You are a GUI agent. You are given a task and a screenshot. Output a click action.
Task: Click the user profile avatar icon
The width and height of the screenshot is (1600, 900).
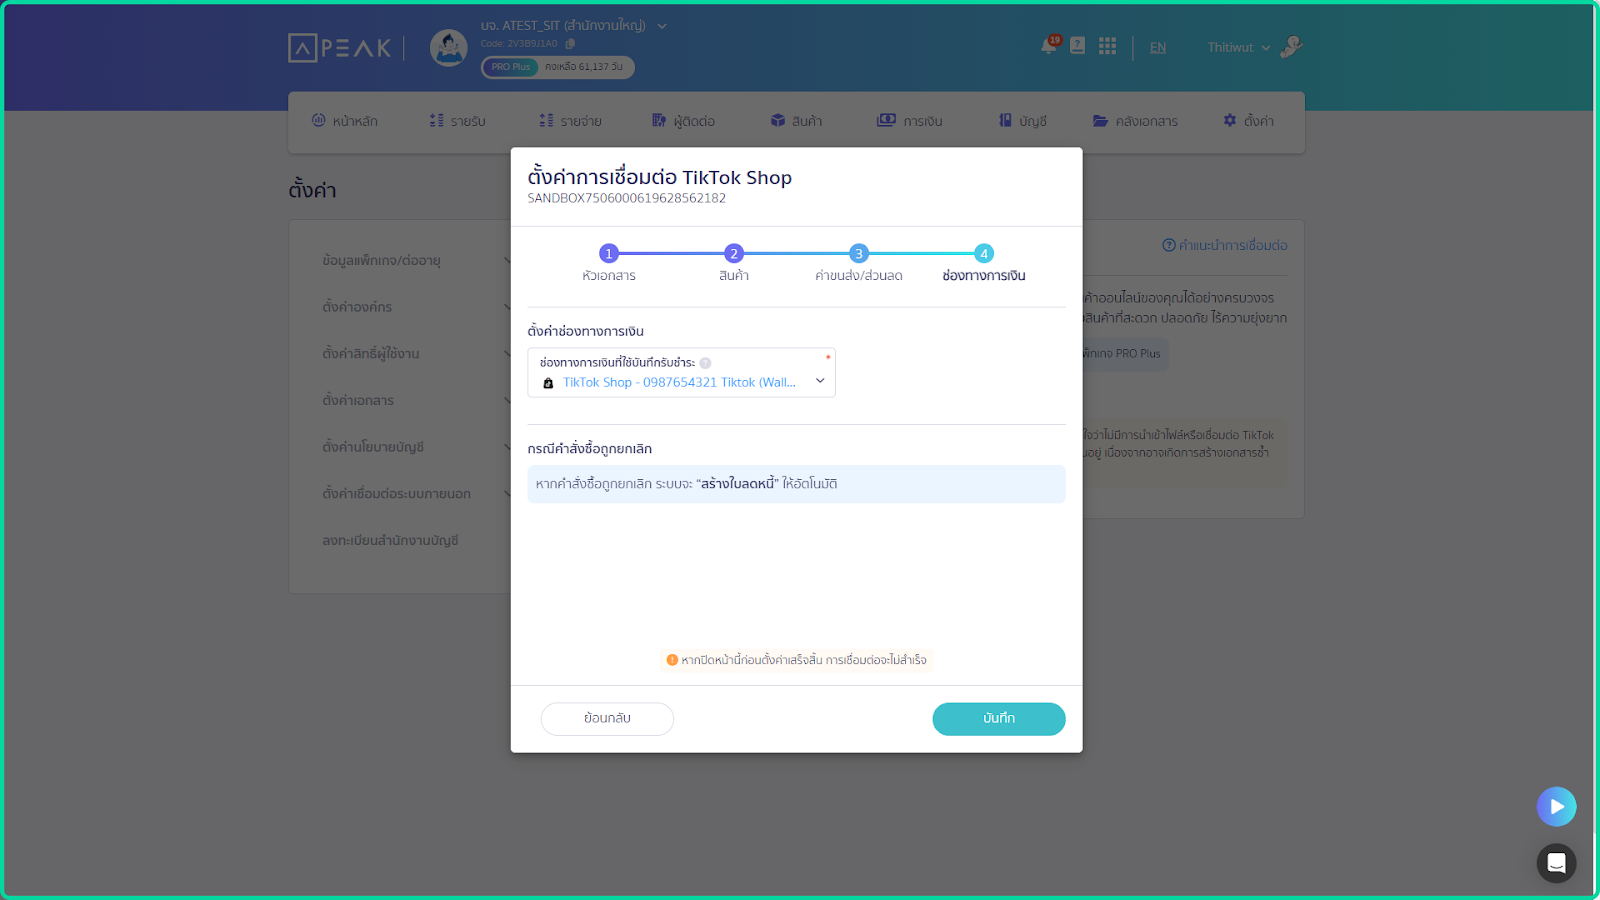pos(1291,46)
